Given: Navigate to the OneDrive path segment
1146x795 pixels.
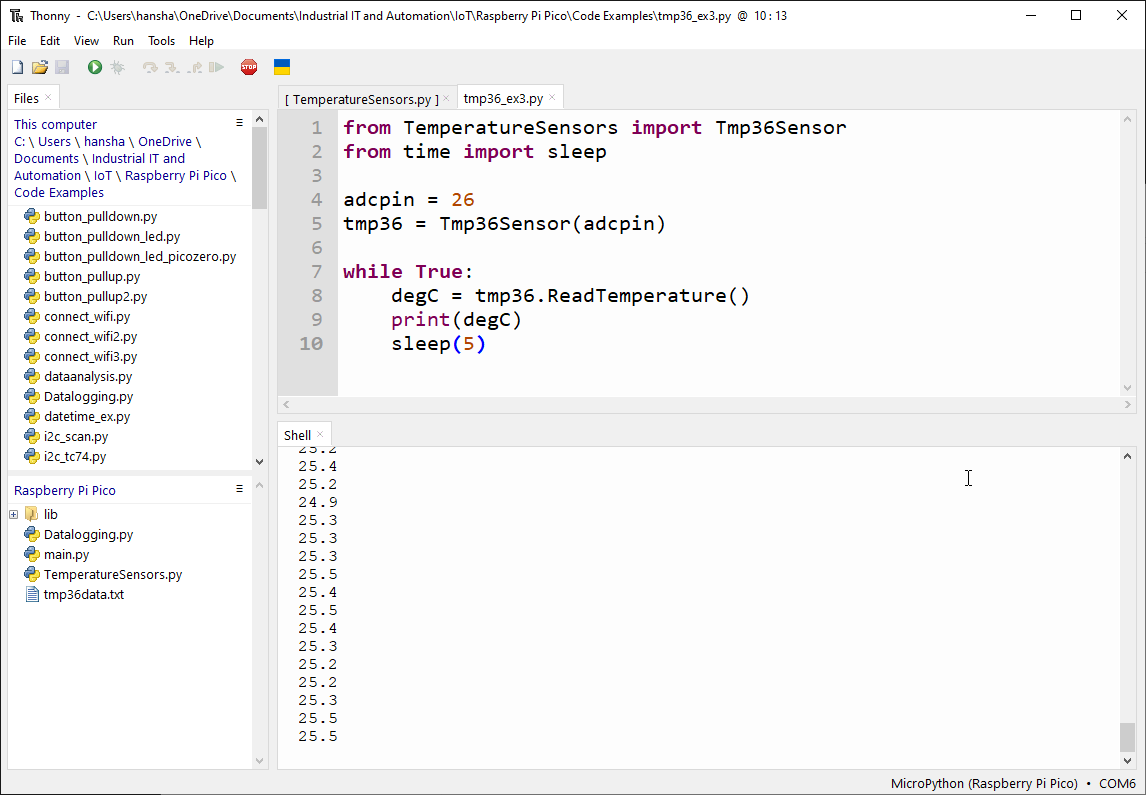Looking at the screenshot, I should click(165, 141).
